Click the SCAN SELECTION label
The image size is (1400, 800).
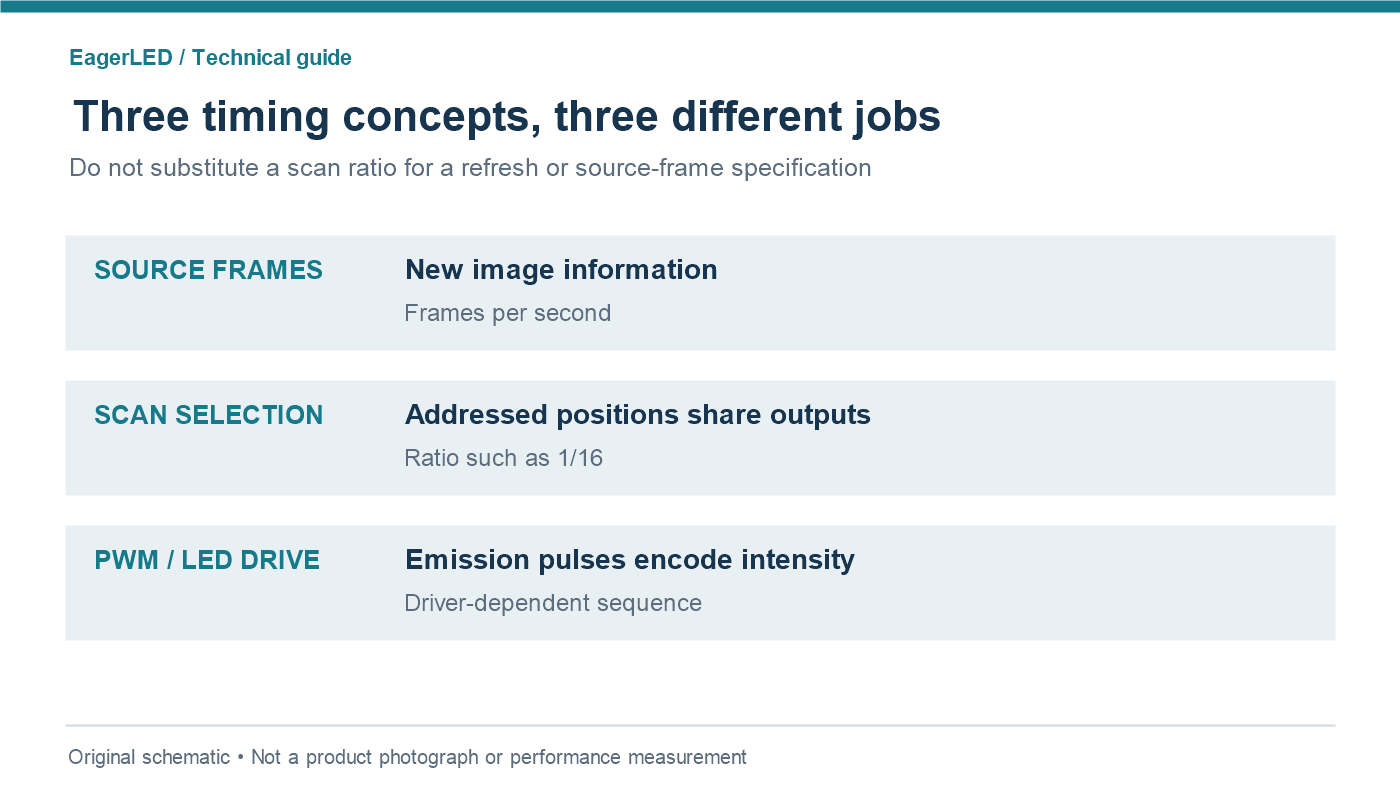coord(208,415)
